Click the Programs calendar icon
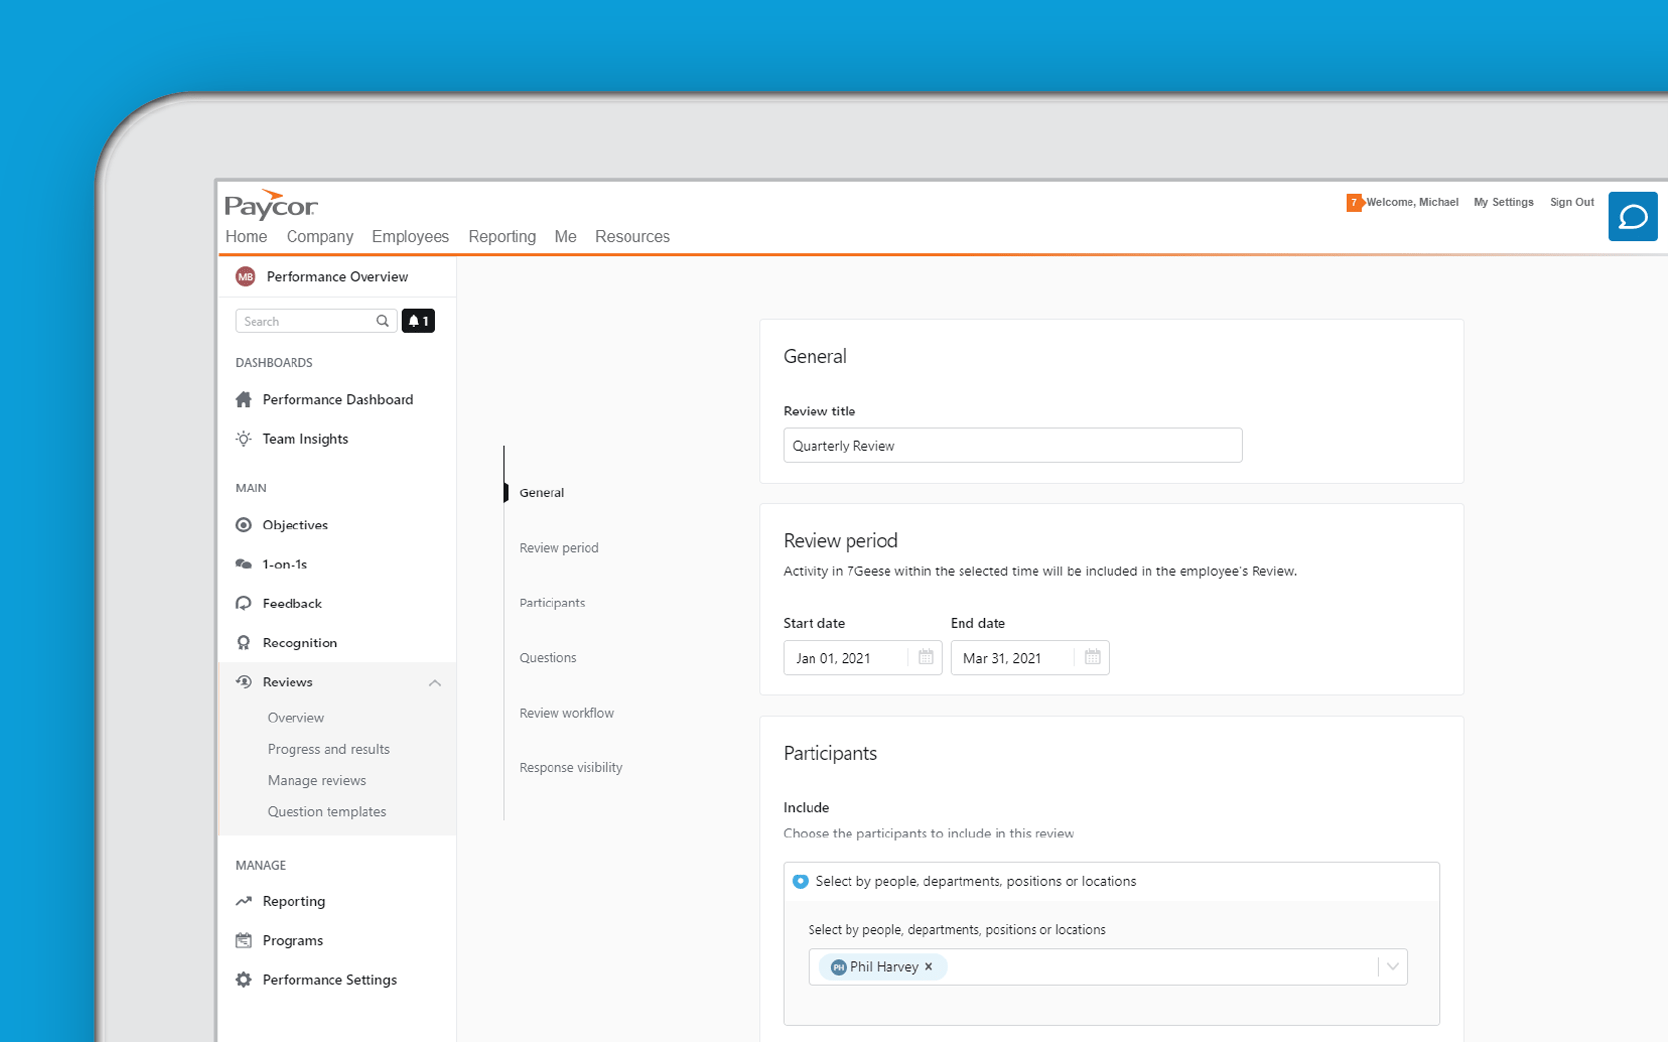1668x1042 pixels. [x=243, y=940]
